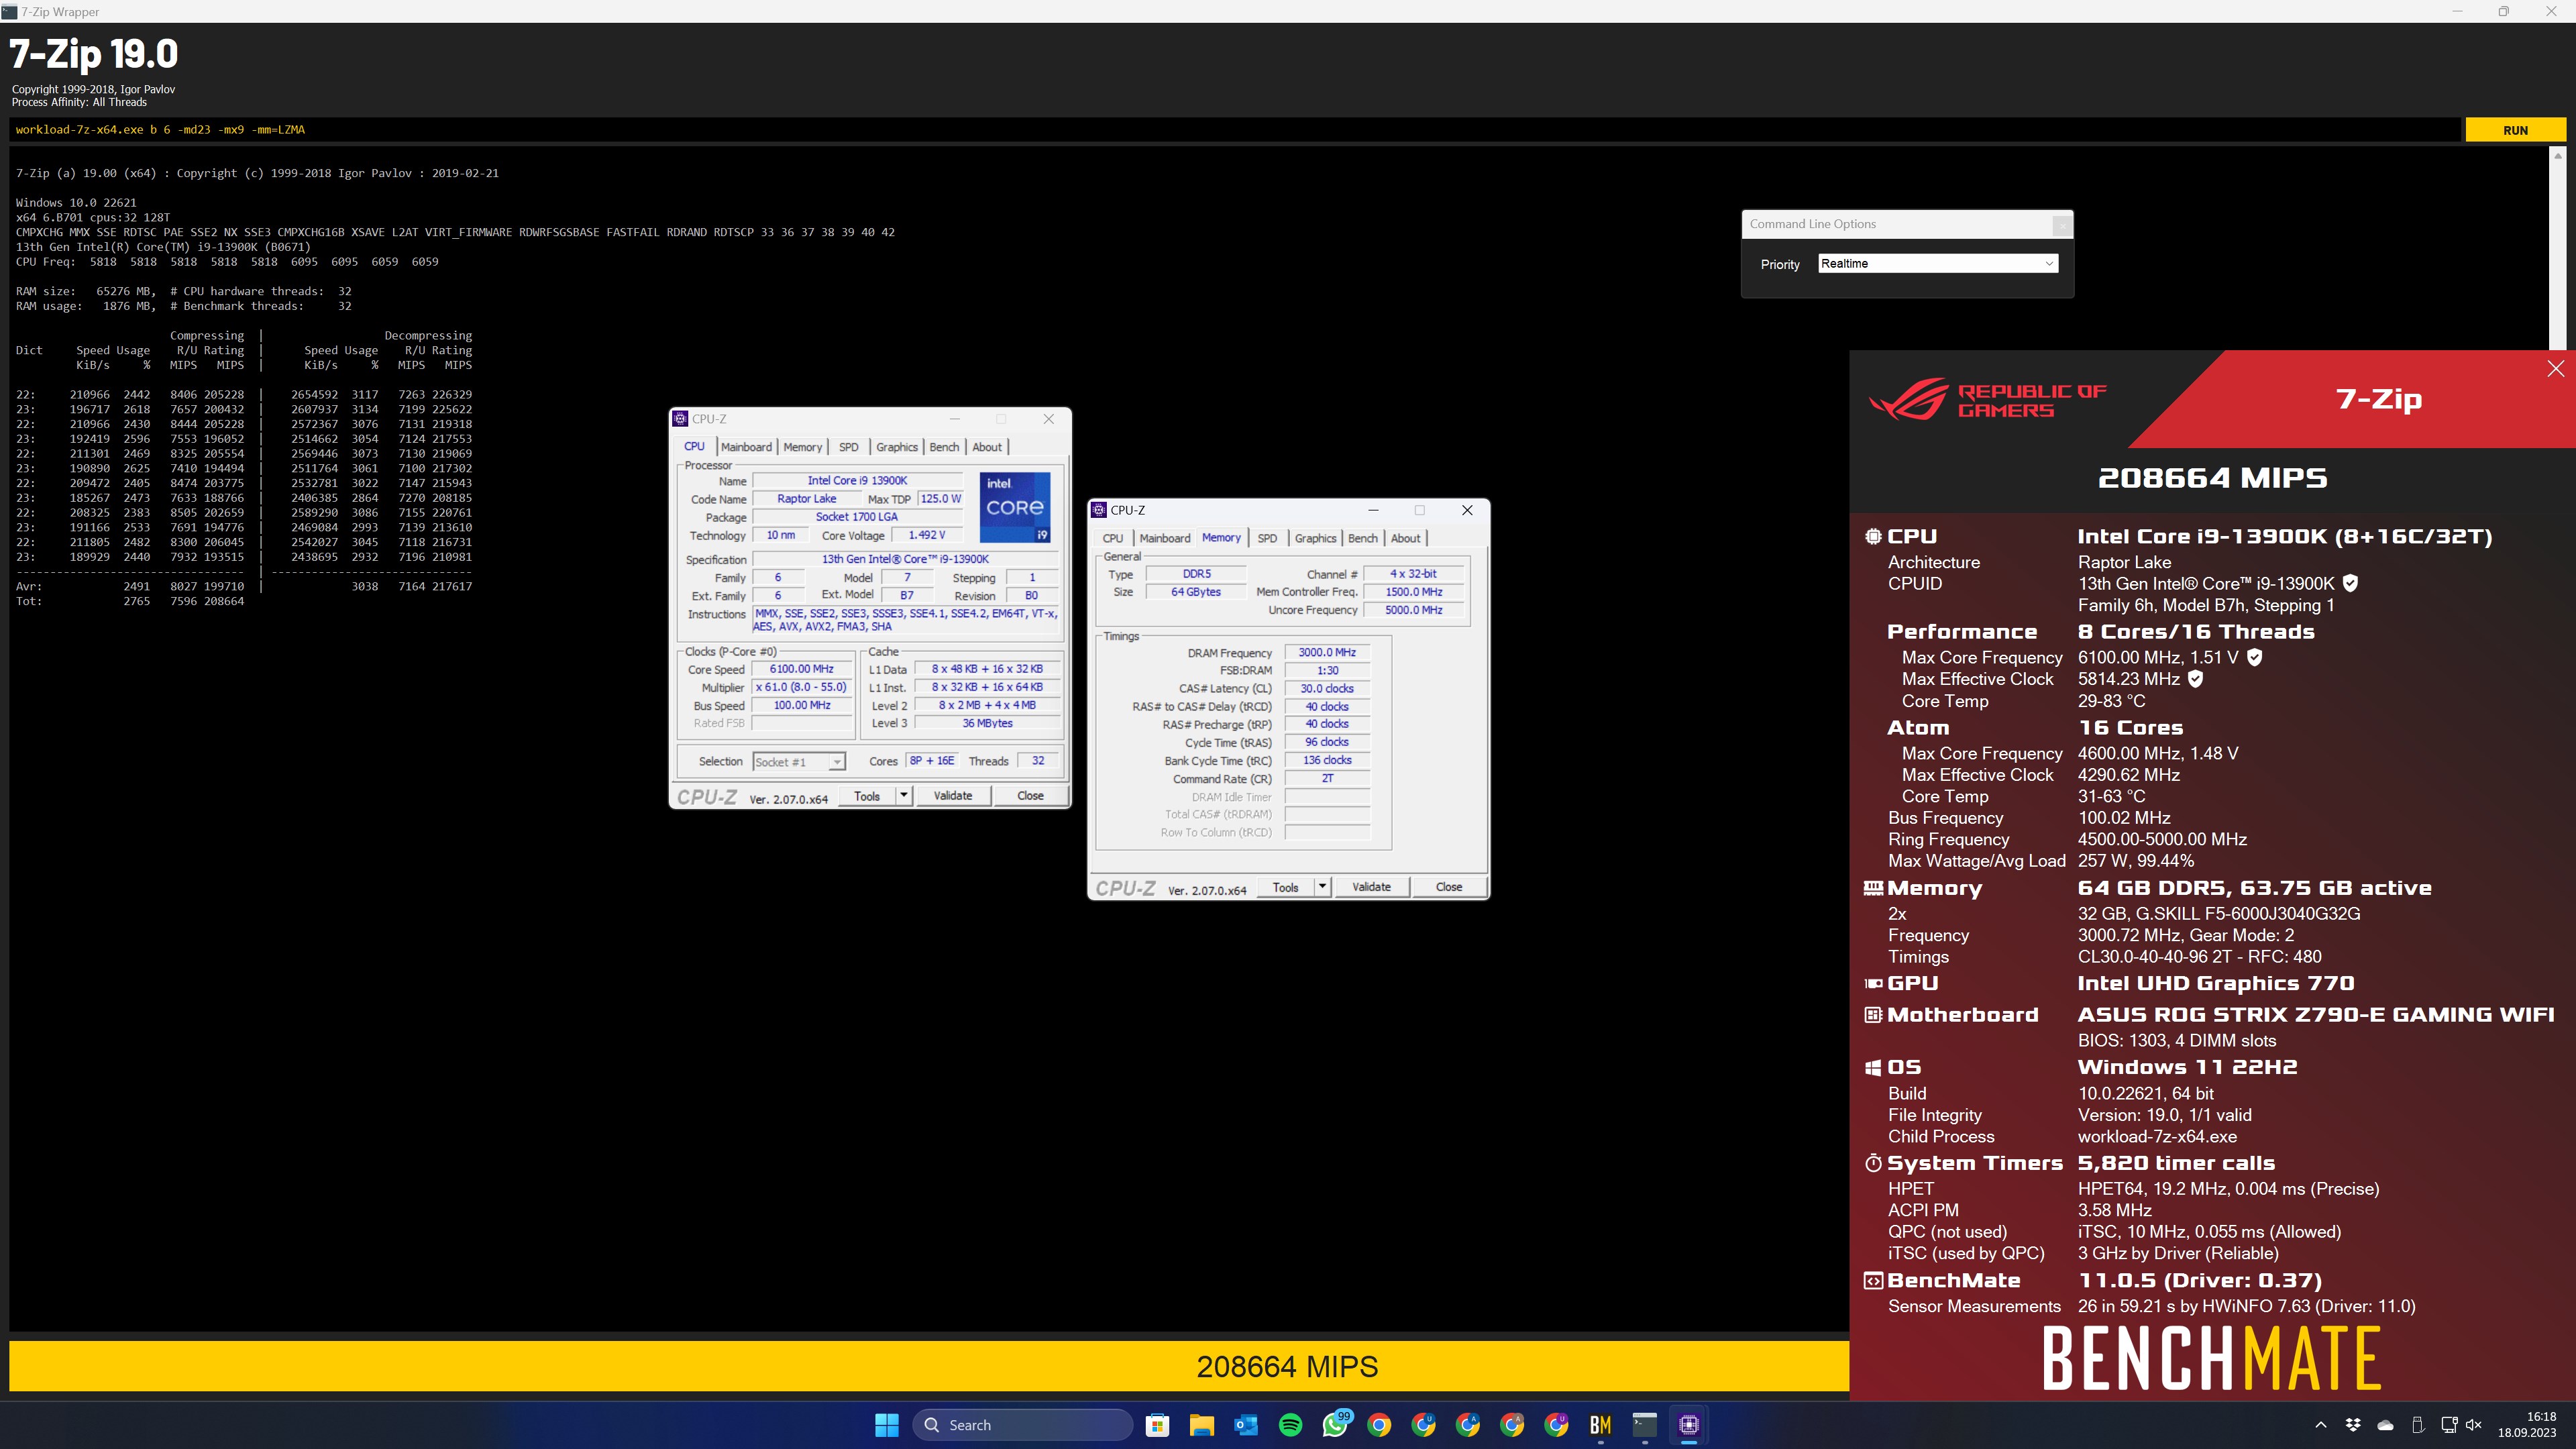Show hidden system tray icons chevron

click(2321, 1425)
